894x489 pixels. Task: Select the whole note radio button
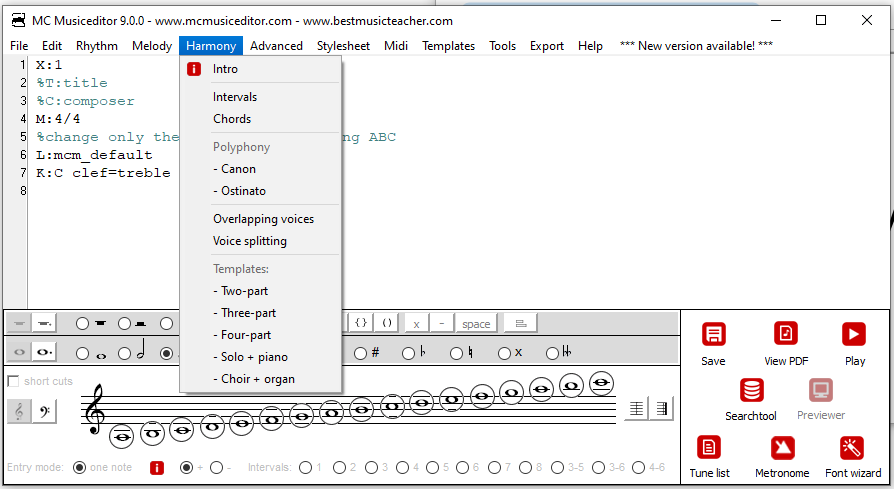[82, 353]
